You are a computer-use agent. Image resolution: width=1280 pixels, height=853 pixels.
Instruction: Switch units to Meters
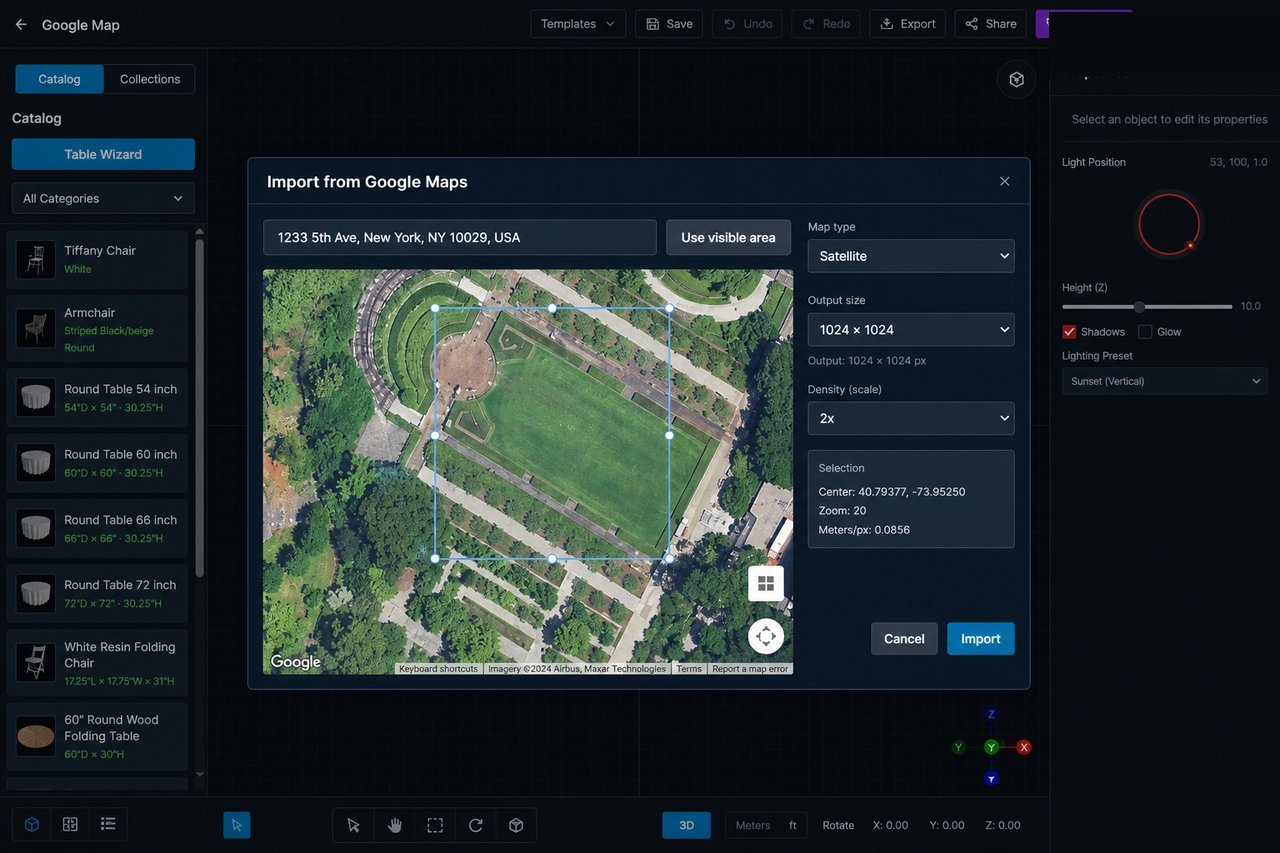point(753,825)
